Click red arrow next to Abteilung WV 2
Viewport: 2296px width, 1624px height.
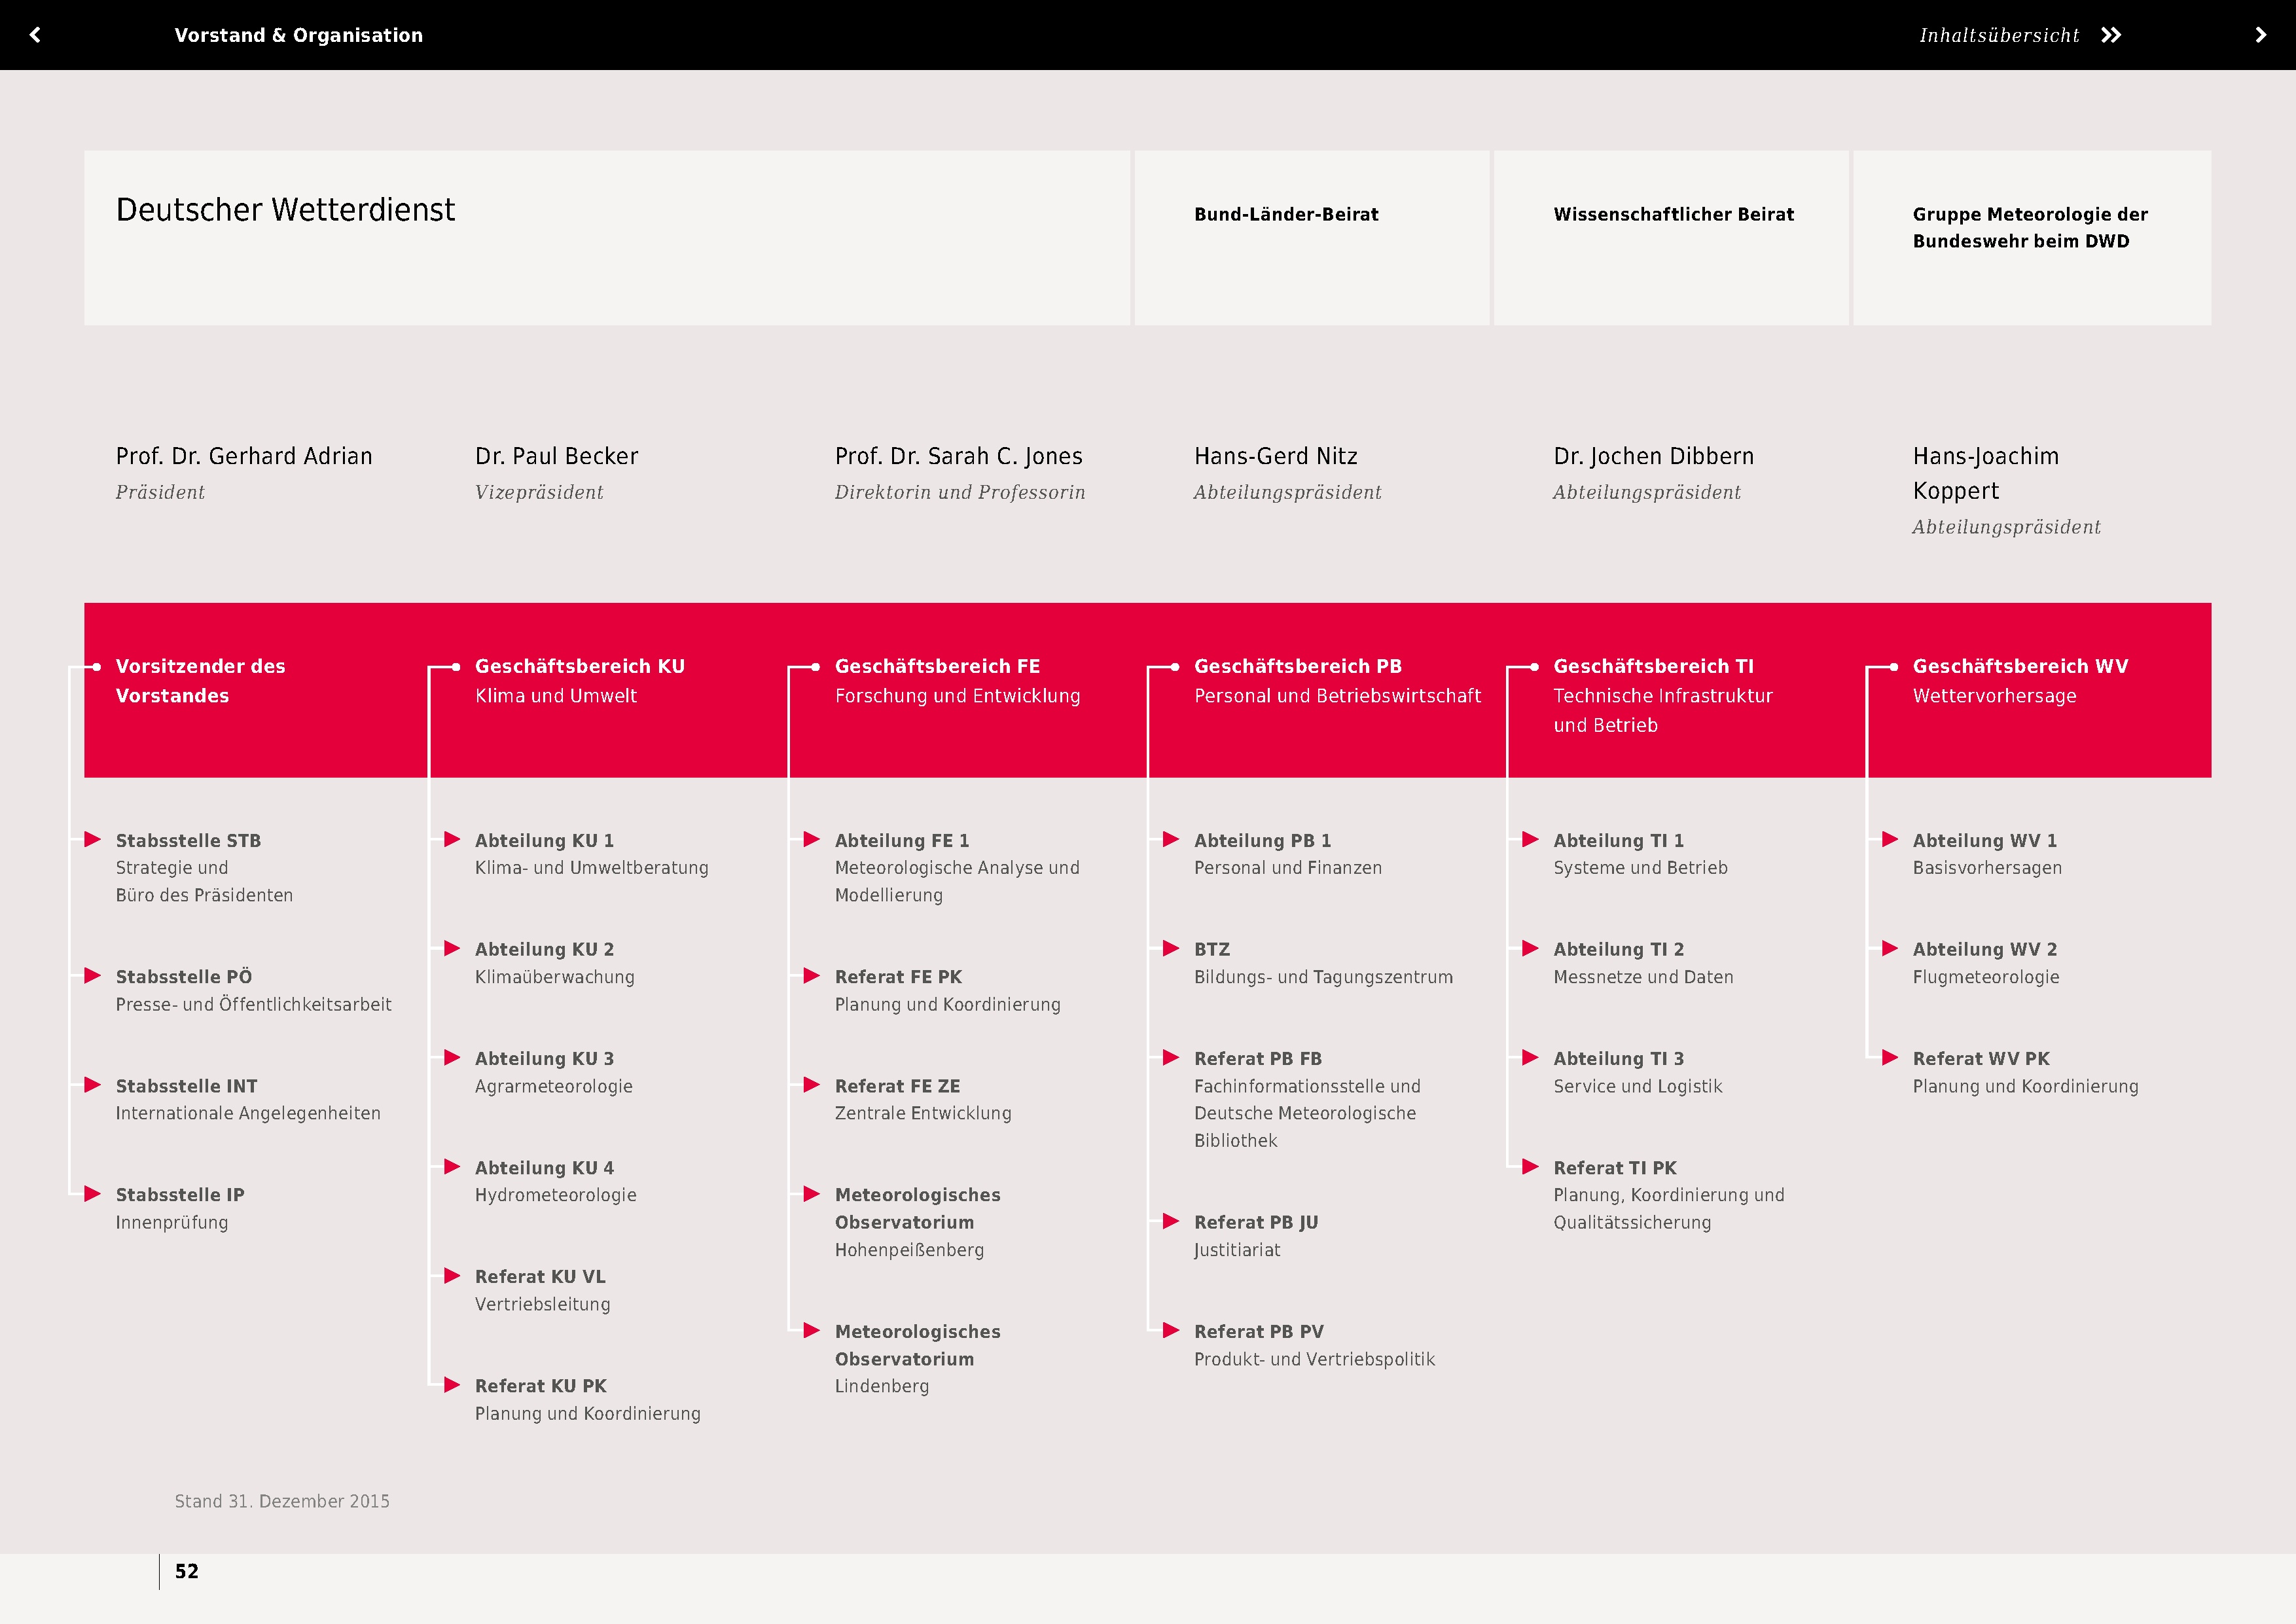pos(1890,948)
